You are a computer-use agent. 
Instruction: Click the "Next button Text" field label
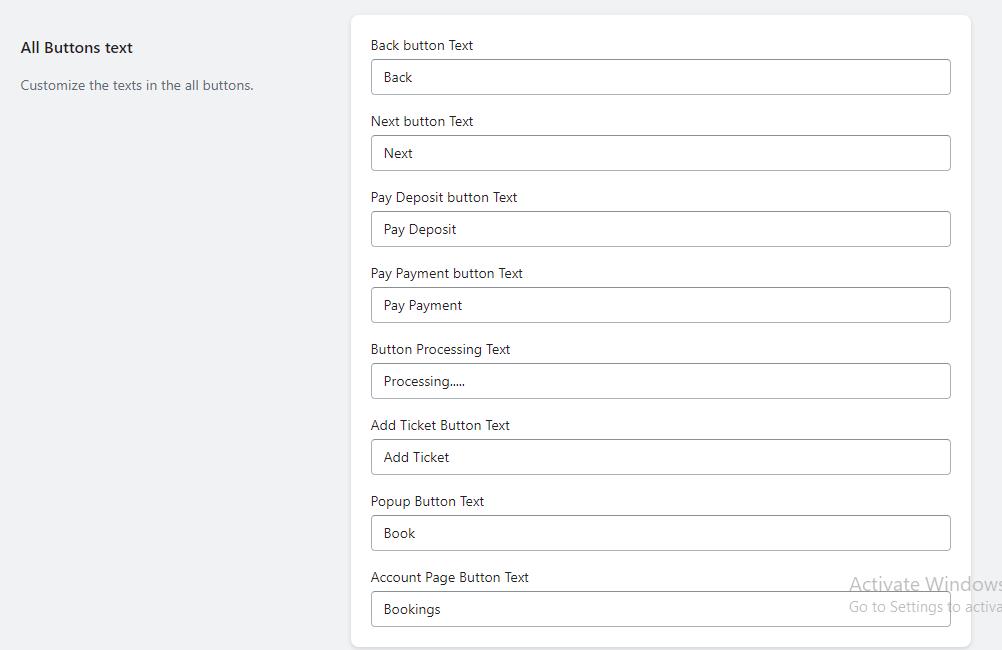pos(421,121)
